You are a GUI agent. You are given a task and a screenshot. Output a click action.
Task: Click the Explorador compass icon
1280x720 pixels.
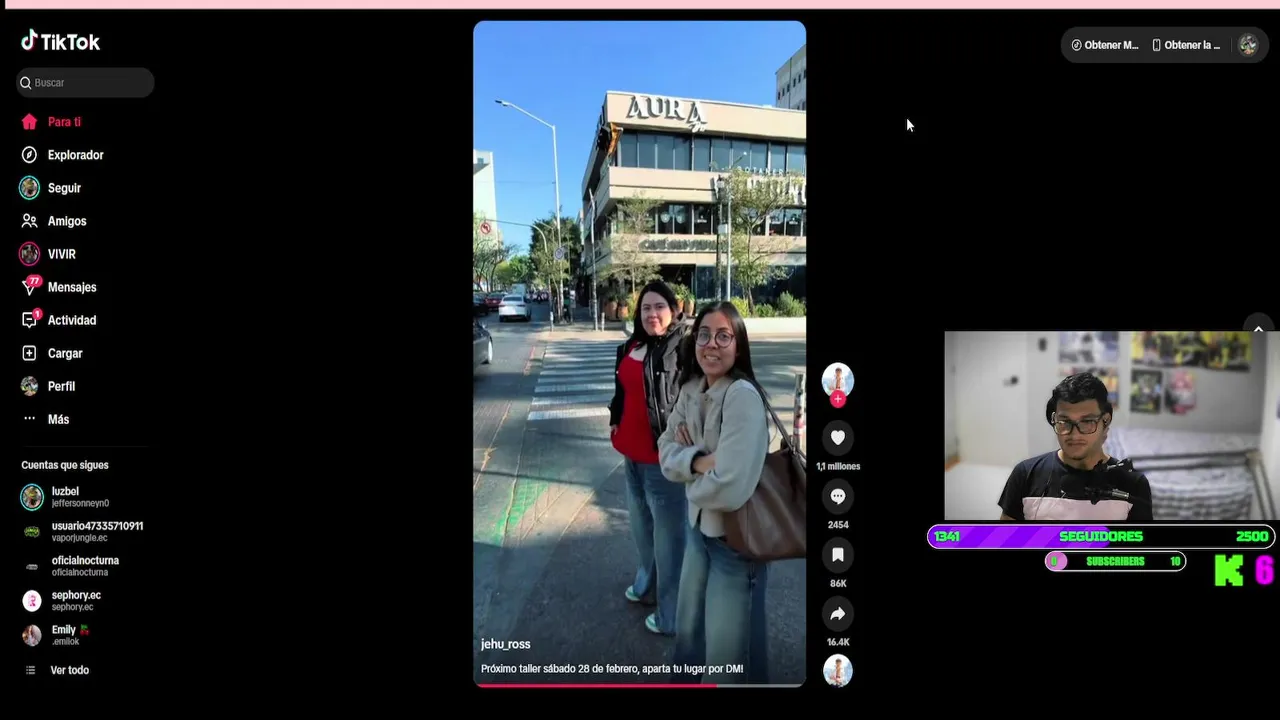point(29,155)
